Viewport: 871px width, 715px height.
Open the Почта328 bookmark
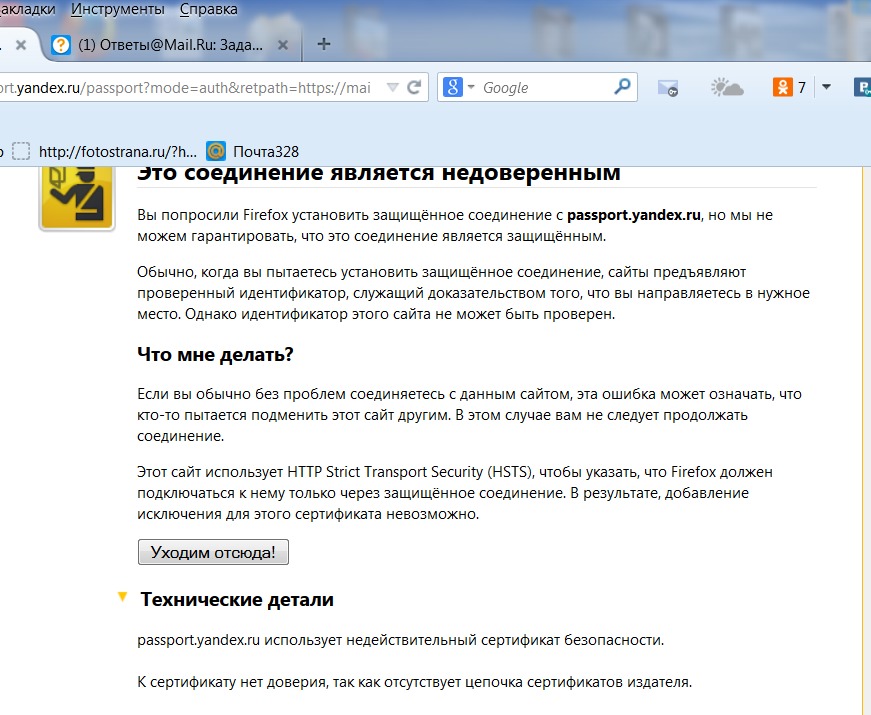253,152
